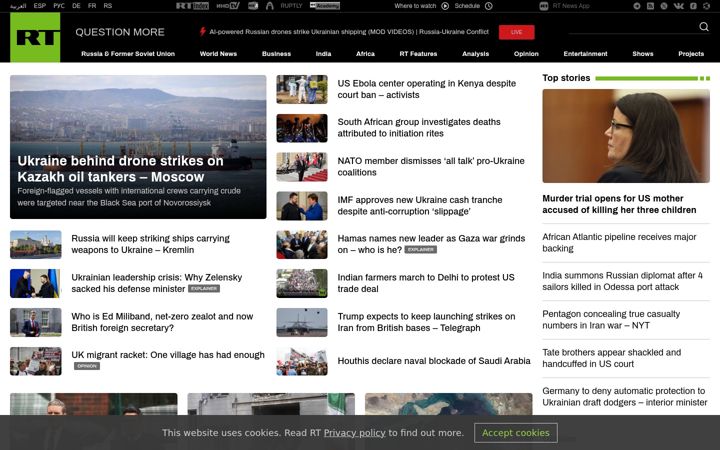Viewport: 720px width, 450px height.
Task: Open 'NATO member dismisses all talk' headline
Action: [431, 167]
